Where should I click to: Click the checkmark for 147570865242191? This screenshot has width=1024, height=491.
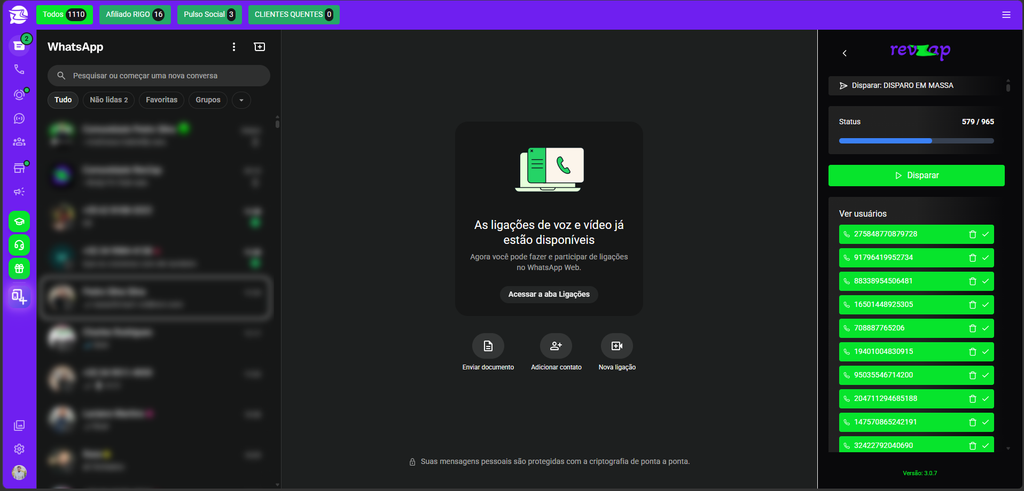click(x=985, y=422)
